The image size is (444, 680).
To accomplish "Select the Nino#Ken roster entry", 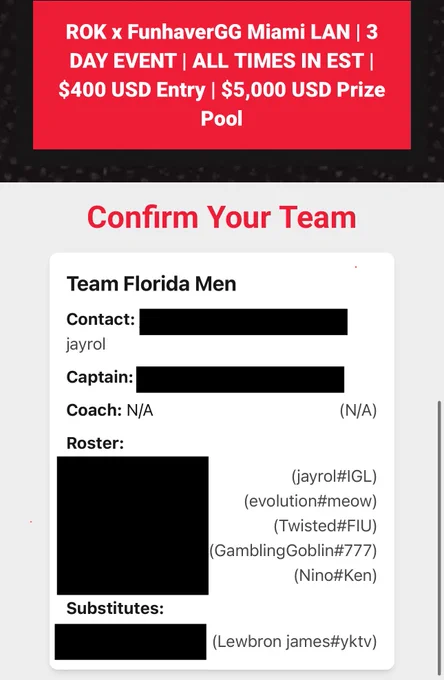I will (x=335, y=575).
